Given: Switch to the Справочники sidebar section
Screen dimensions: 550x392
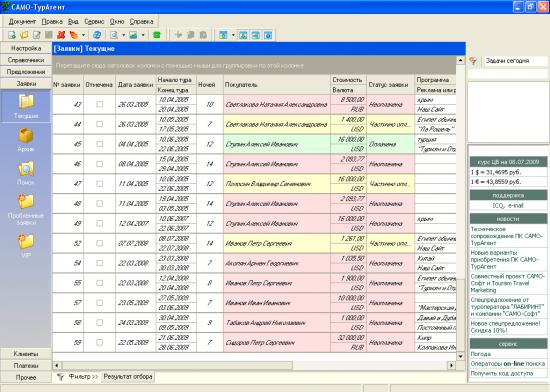Looking at the screenshot, I should click(26, 60).
